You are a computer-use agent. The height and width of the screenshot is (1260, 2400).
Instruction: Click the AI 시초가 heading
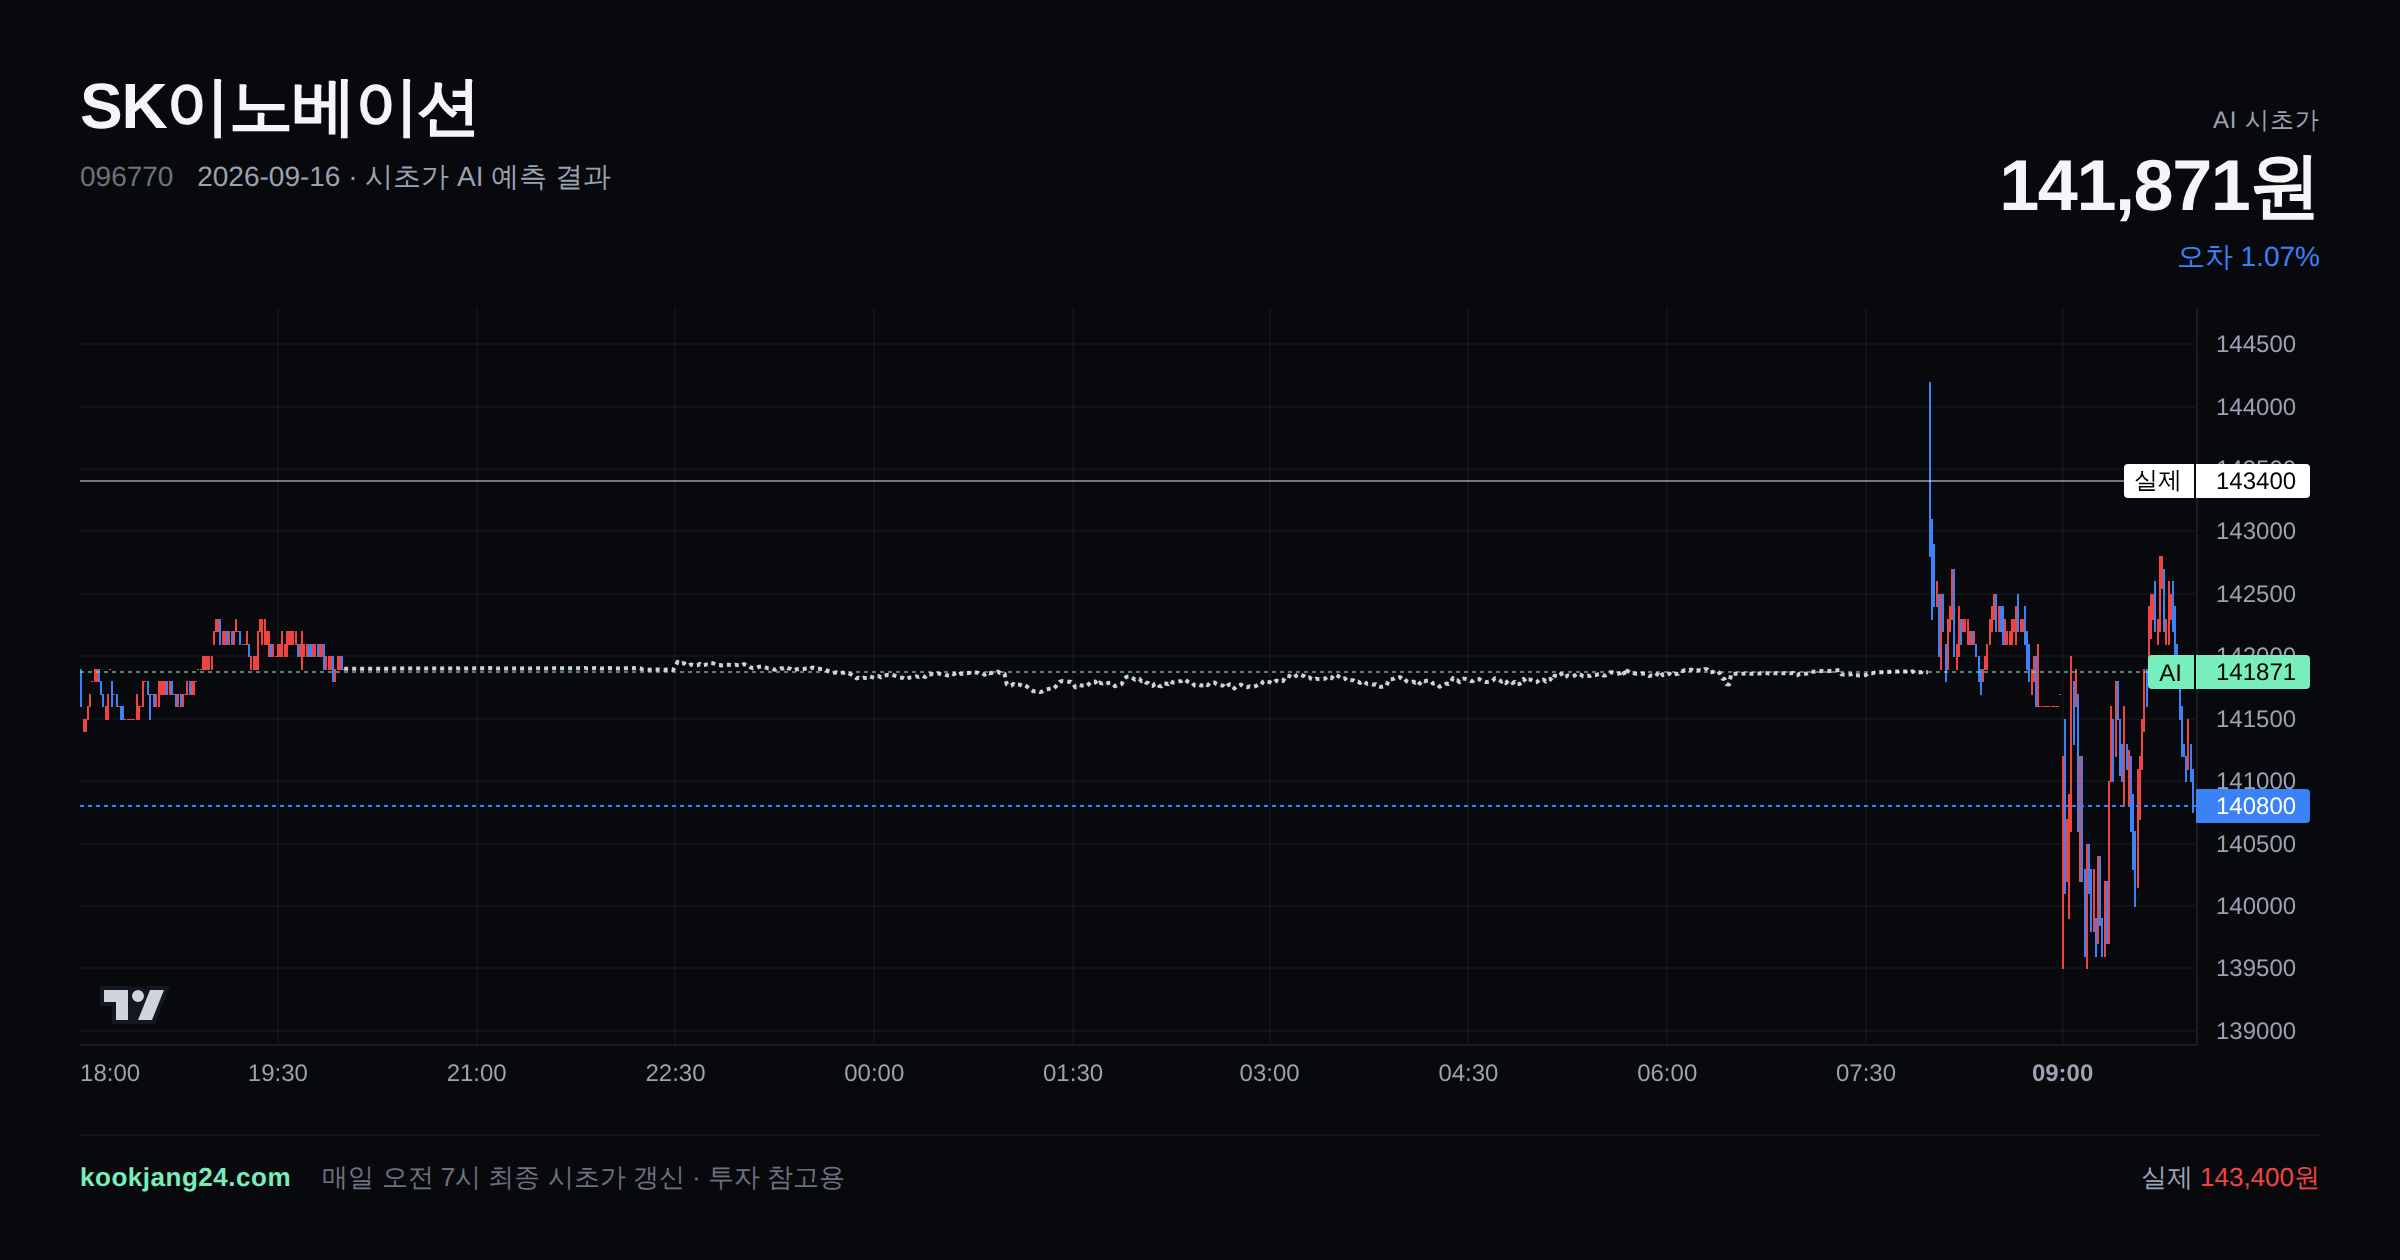coord(2266,120)
